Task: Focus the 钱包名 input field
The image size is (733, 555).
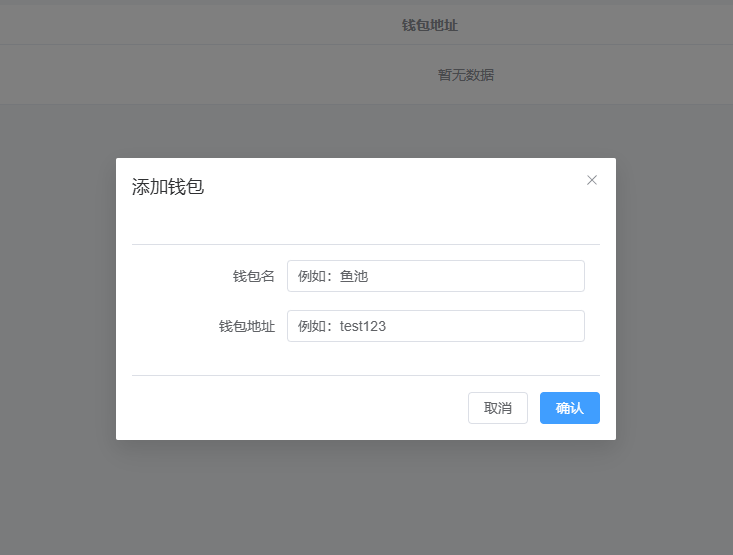Action: point(435,276)
